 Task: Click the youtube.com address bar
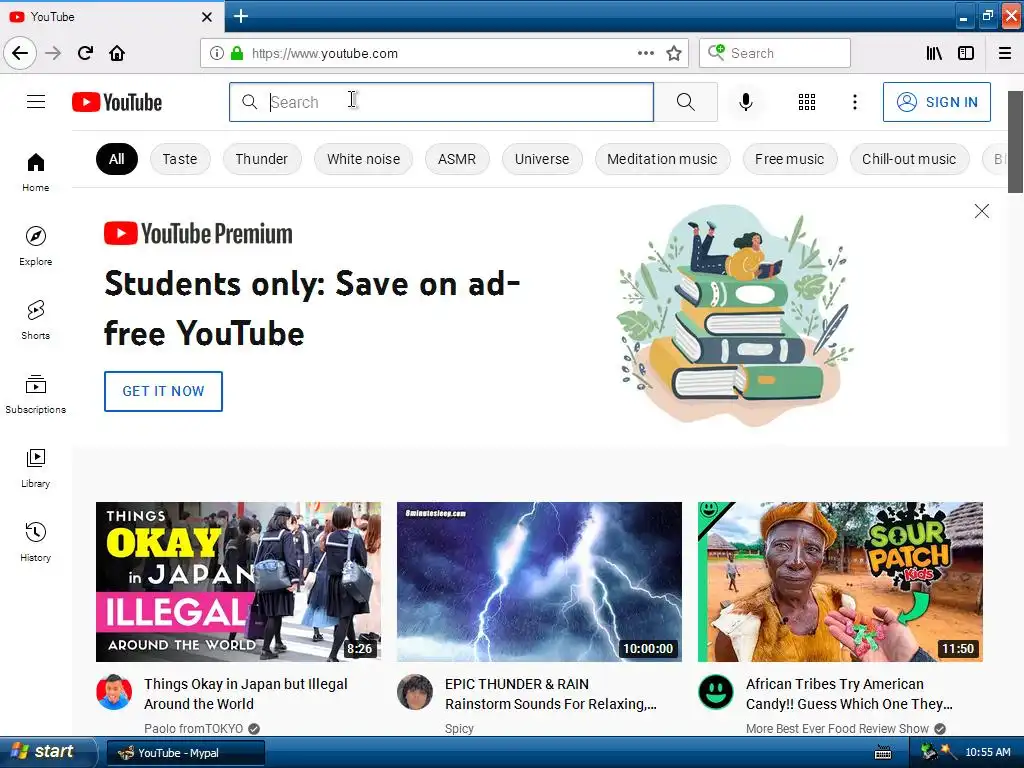pyautogui.click(x=444, y=53)
